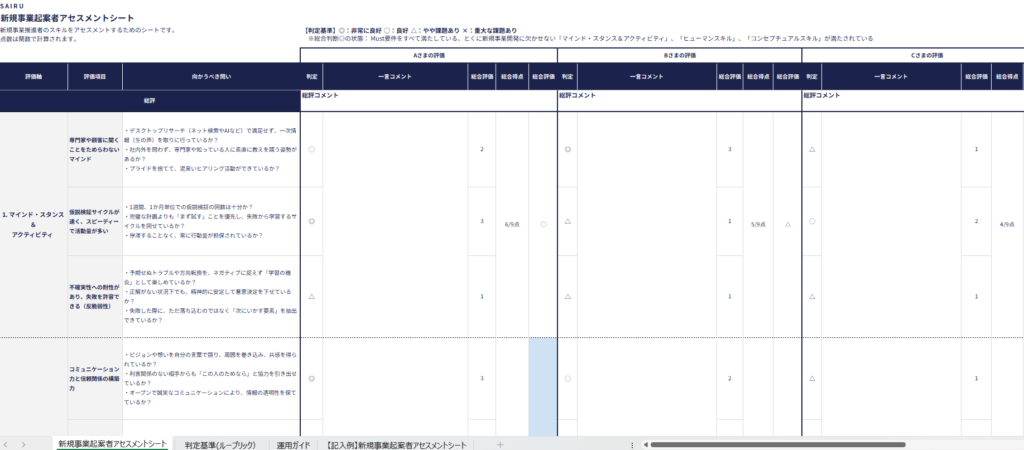
Task: Select the 新規事業起案者アセスメントシート title cell
Action: click(x=67, y=18)
